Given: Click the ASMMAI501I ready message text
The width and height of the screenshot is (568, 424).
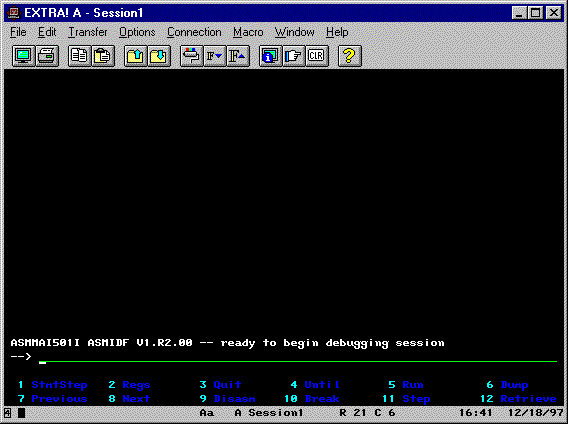Looking at the screenshot, I should [227, 343].
